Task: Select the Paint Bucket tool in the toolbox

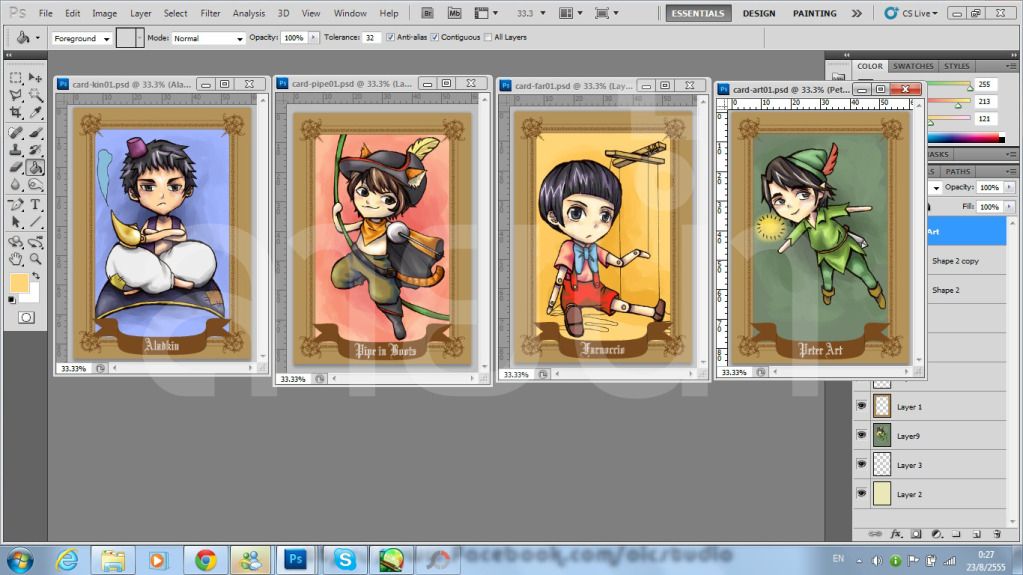Action: tap(35, 167)
